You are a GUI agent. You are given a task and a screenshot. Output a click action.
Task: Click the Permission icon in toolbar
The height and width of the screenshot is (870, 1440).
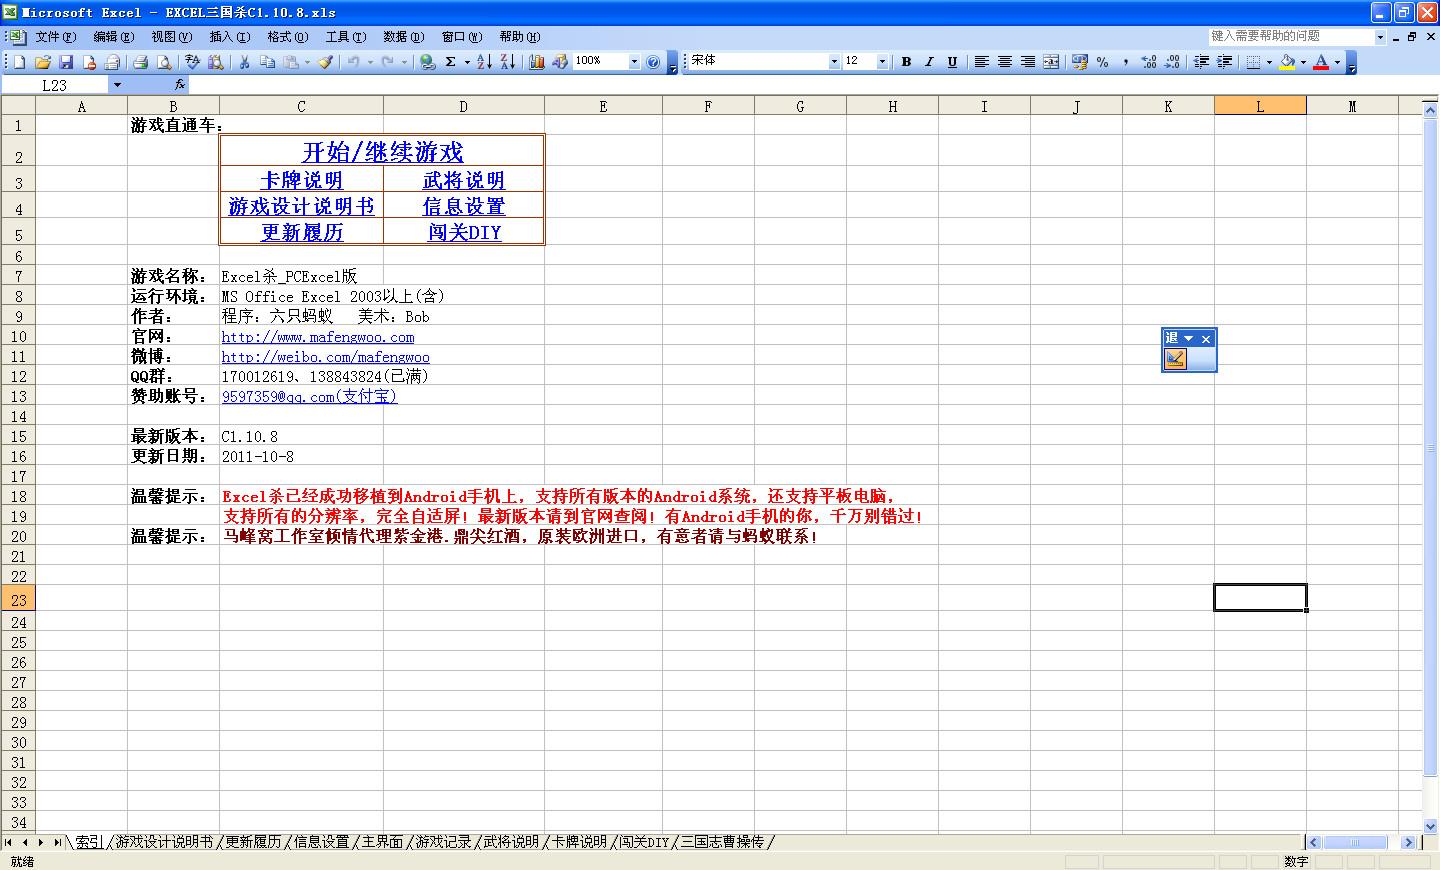pos(90,62)
